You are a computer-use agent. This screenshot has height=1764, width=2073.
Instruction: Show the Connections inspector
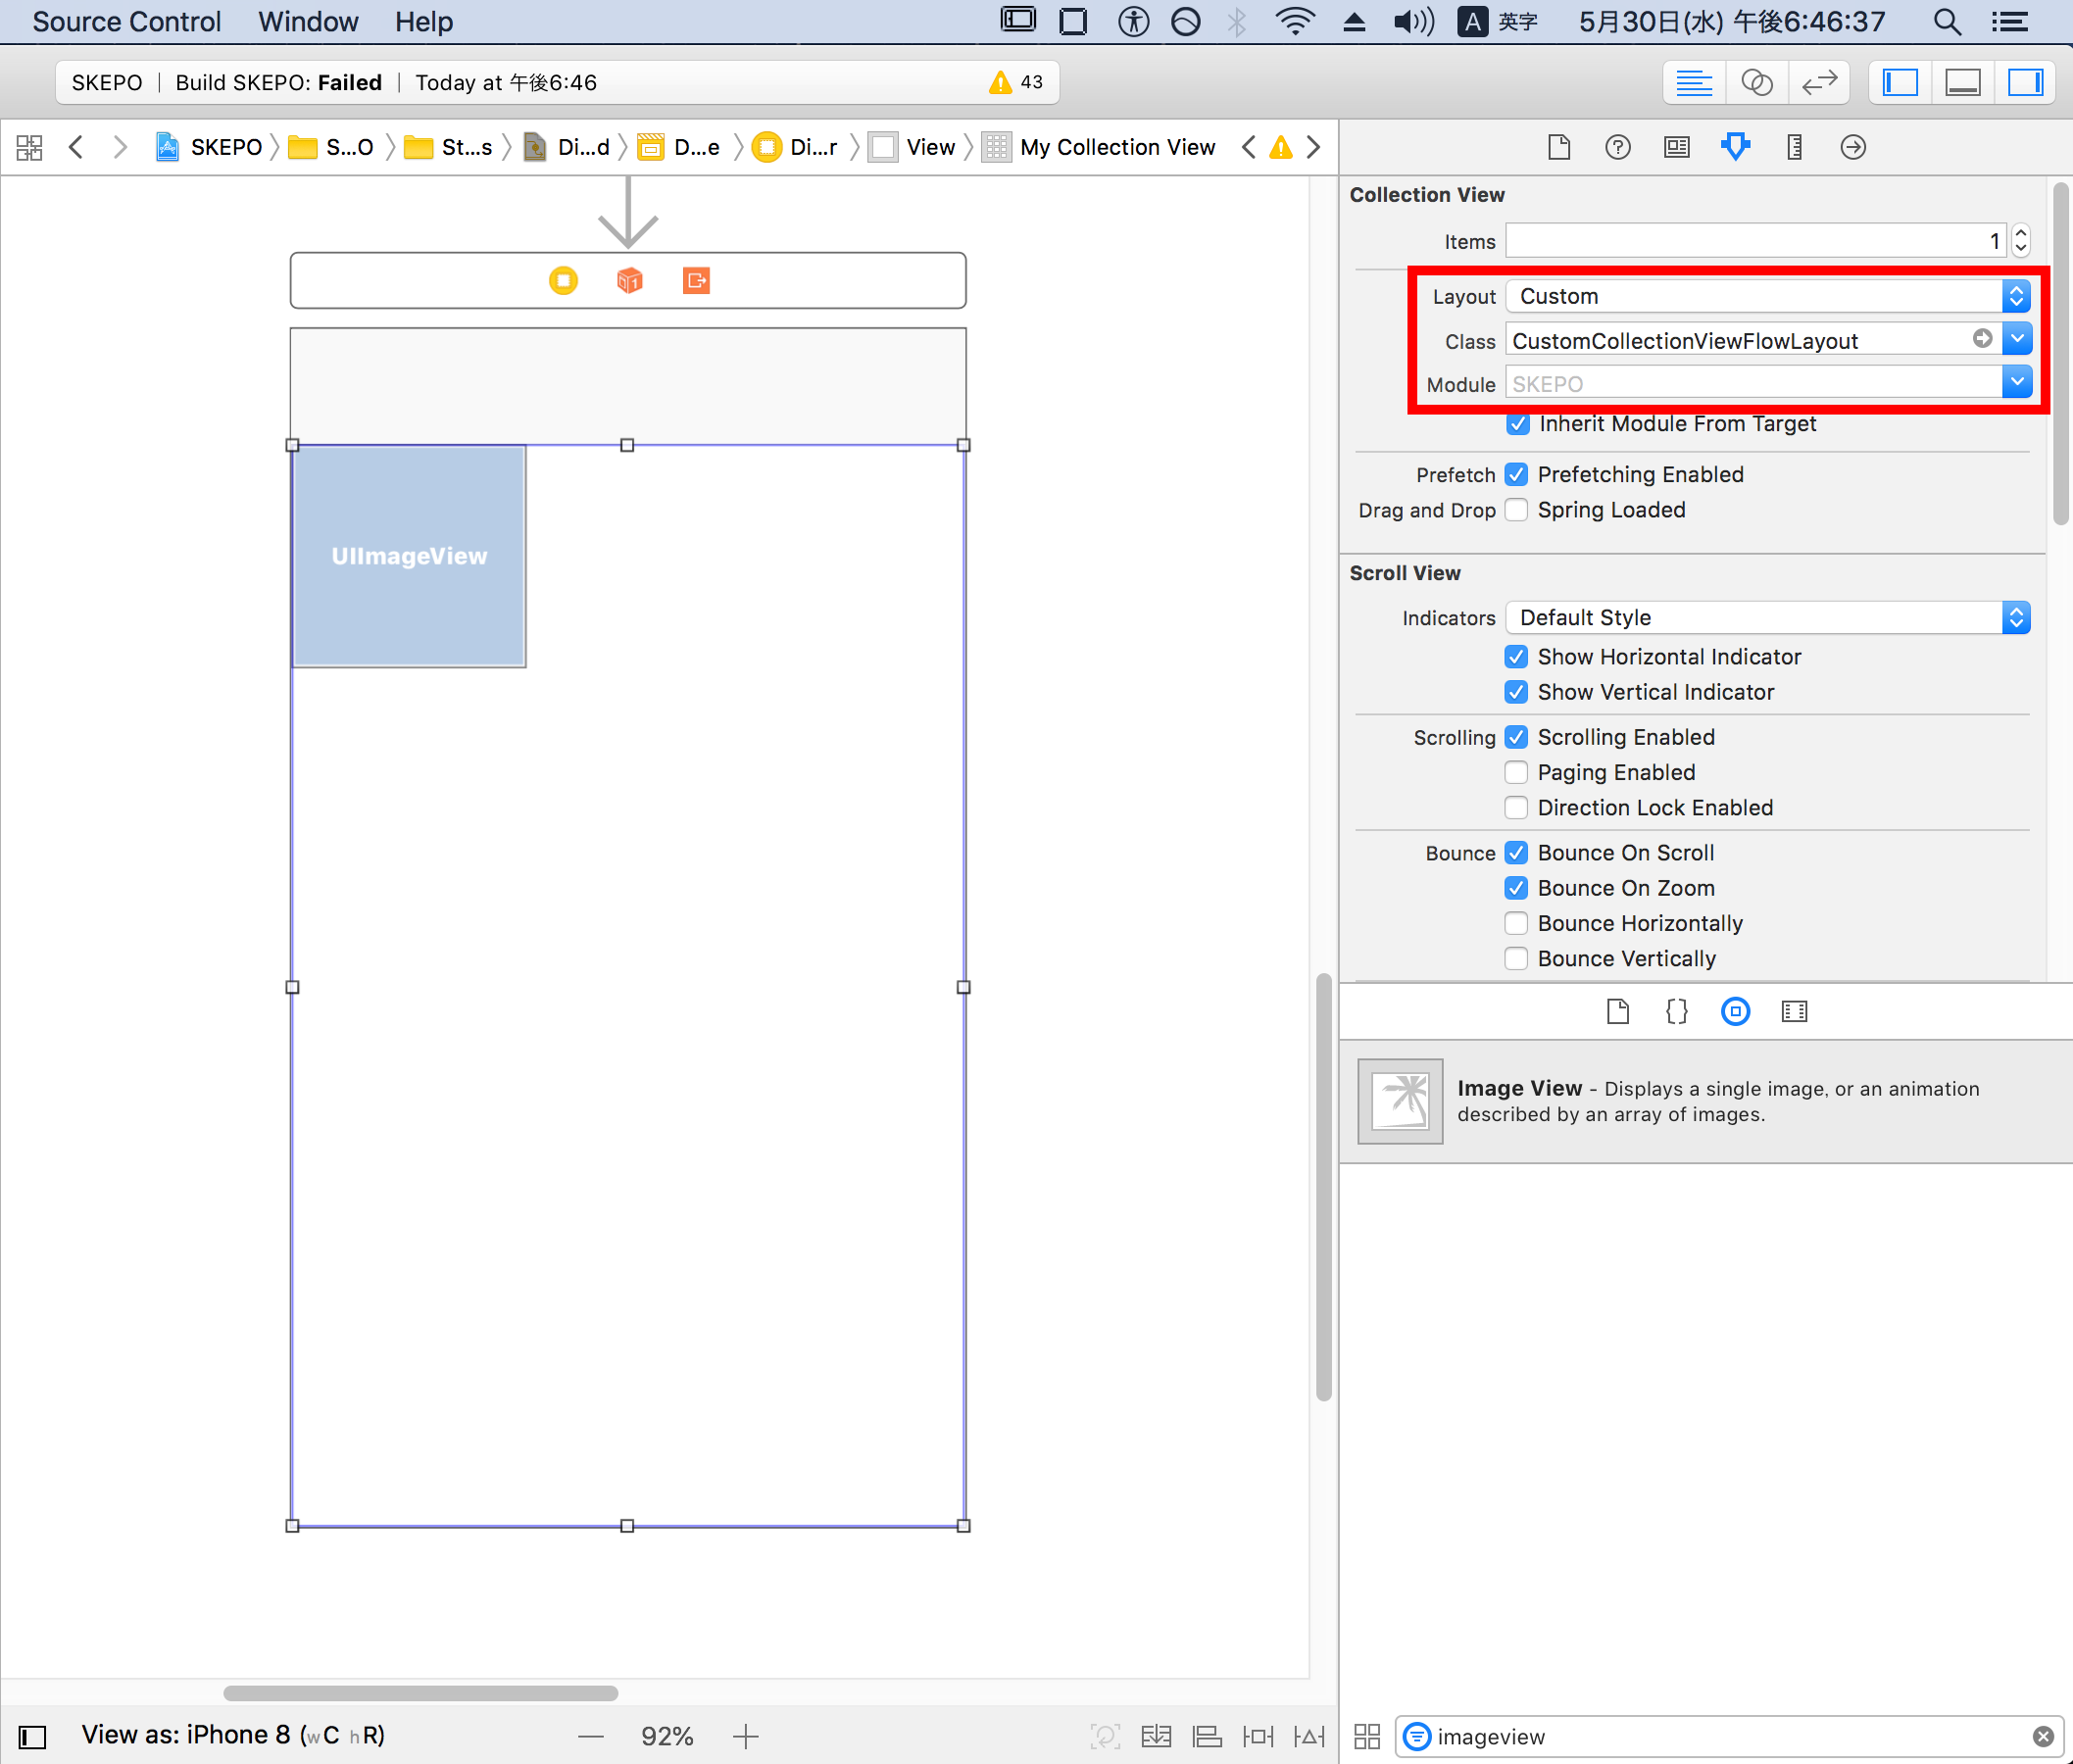[1852, 147]
